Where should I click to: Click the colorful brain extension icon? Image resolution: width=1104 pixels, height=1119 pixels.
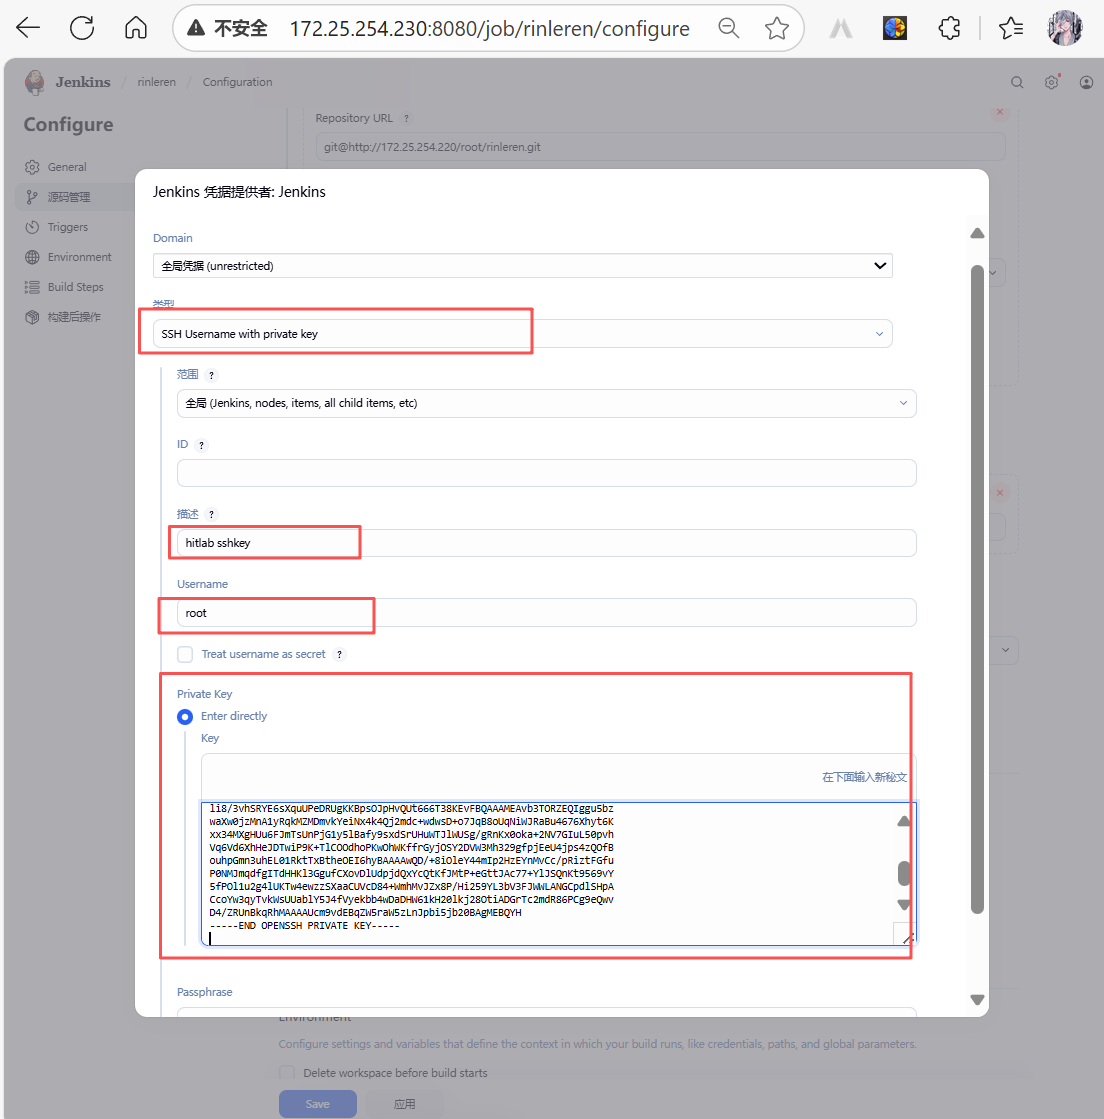(x=895, y=28)
